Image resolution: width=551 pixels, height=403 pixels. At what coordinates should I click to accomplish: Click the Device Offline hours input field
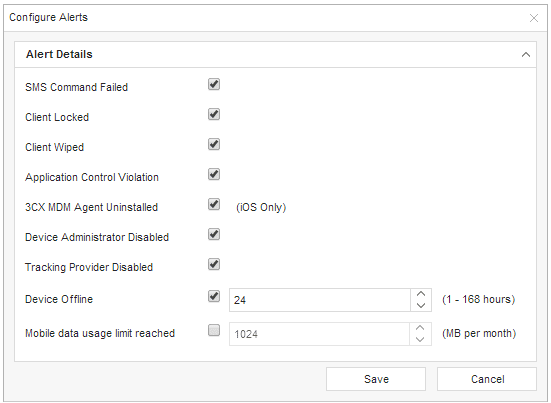(320, 300)
